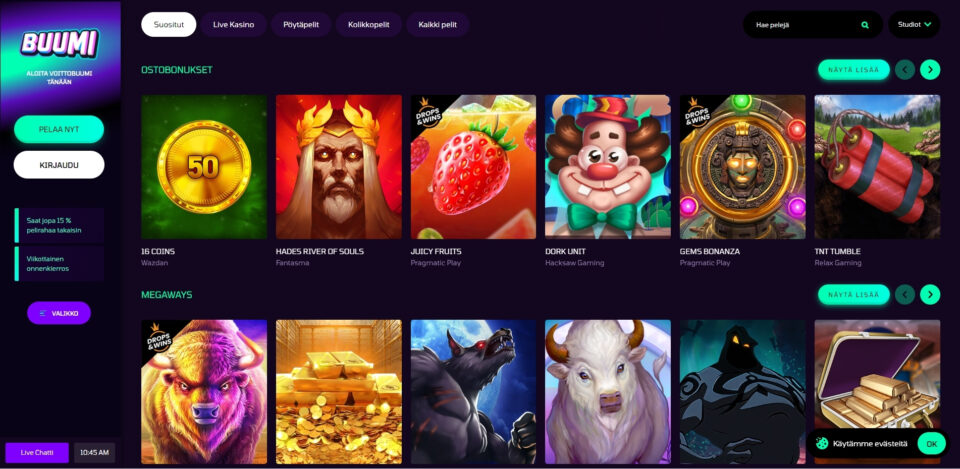This screenshot has width=960, height=469.
Task: Click the Kirjaudu login button
Action: (59, 165)
